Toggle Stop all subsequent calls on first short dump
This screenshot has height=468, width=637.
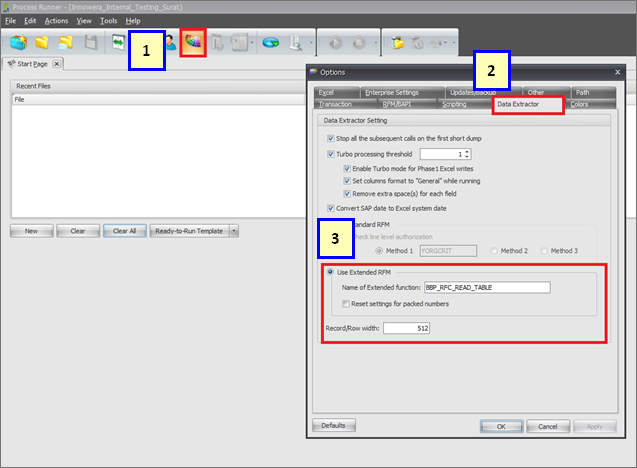[x=331, y=137]
